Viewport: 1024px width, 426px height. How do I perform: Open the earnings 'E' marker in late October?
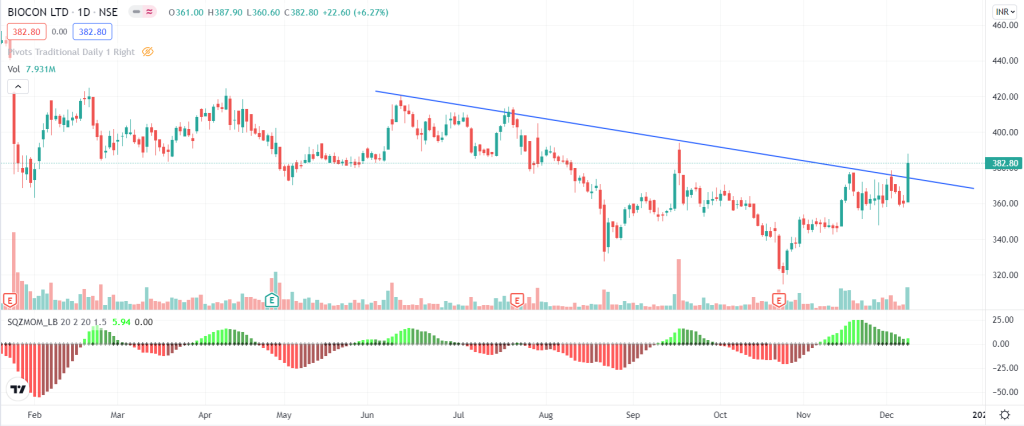tap(779, 299)
